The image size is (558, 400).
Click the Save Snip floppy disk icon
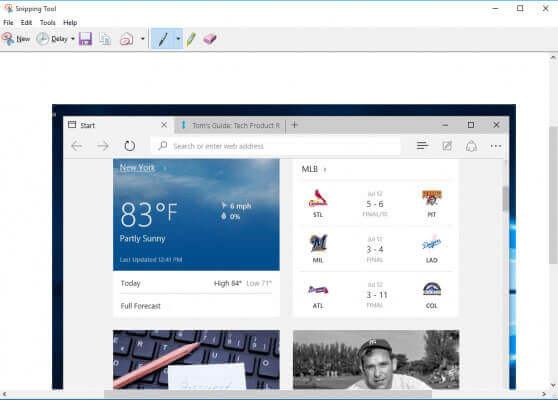tap(85, 38)
